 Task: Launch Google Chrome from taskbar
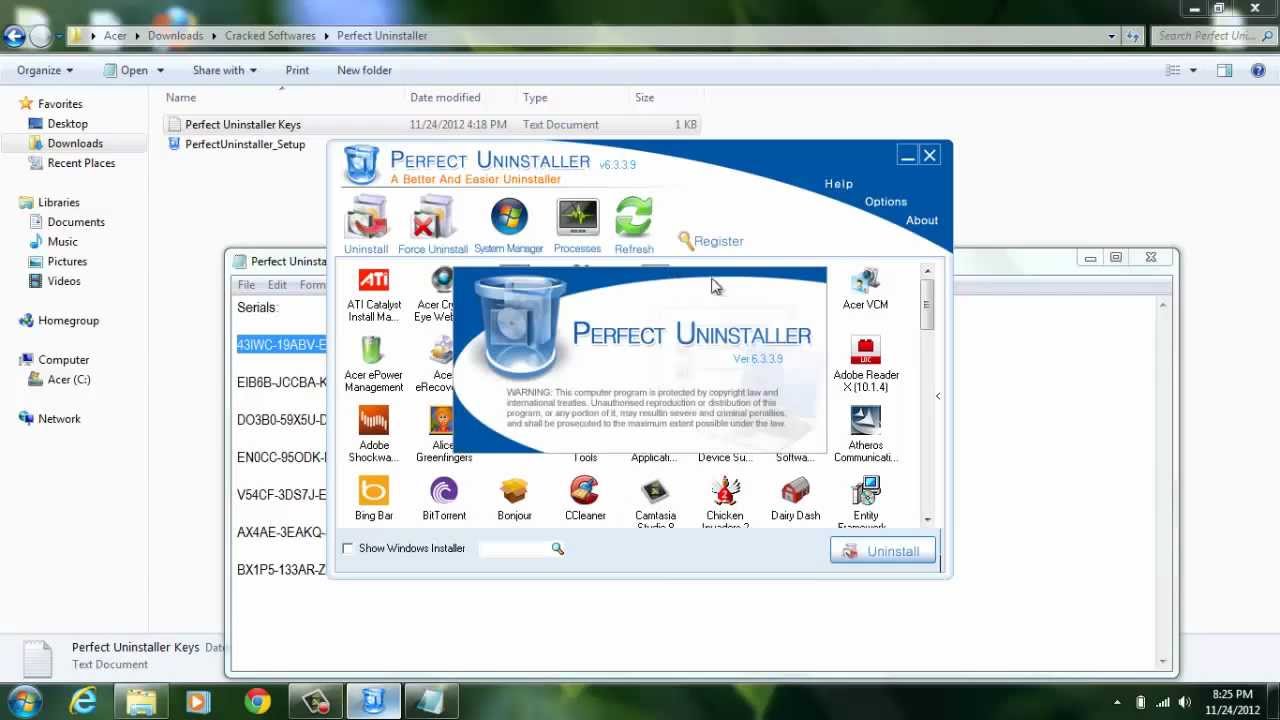point(258,702)
